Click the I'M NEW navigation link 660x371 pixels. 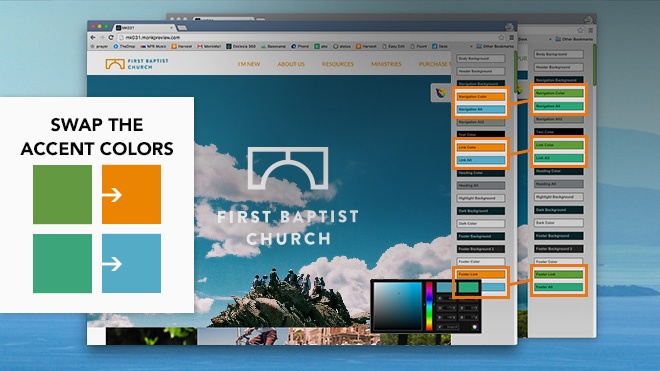click(x=249, y=64)
